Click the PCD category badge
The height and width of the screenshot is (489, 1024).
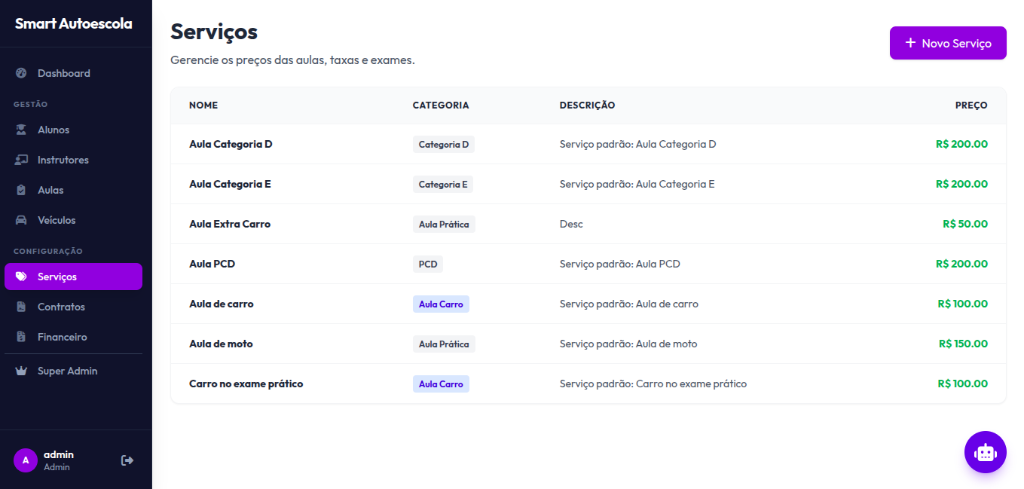pyautogui.click(x=428, y=264)
